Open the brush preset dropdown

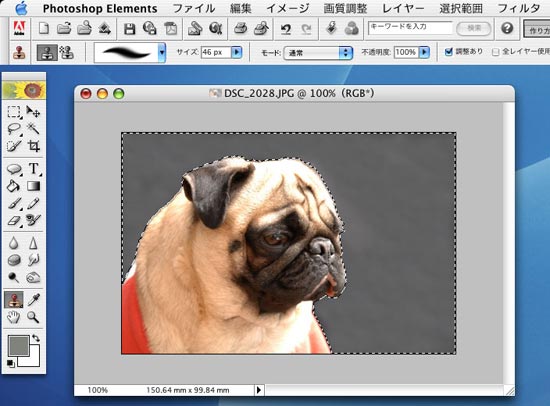pos(161,53)
